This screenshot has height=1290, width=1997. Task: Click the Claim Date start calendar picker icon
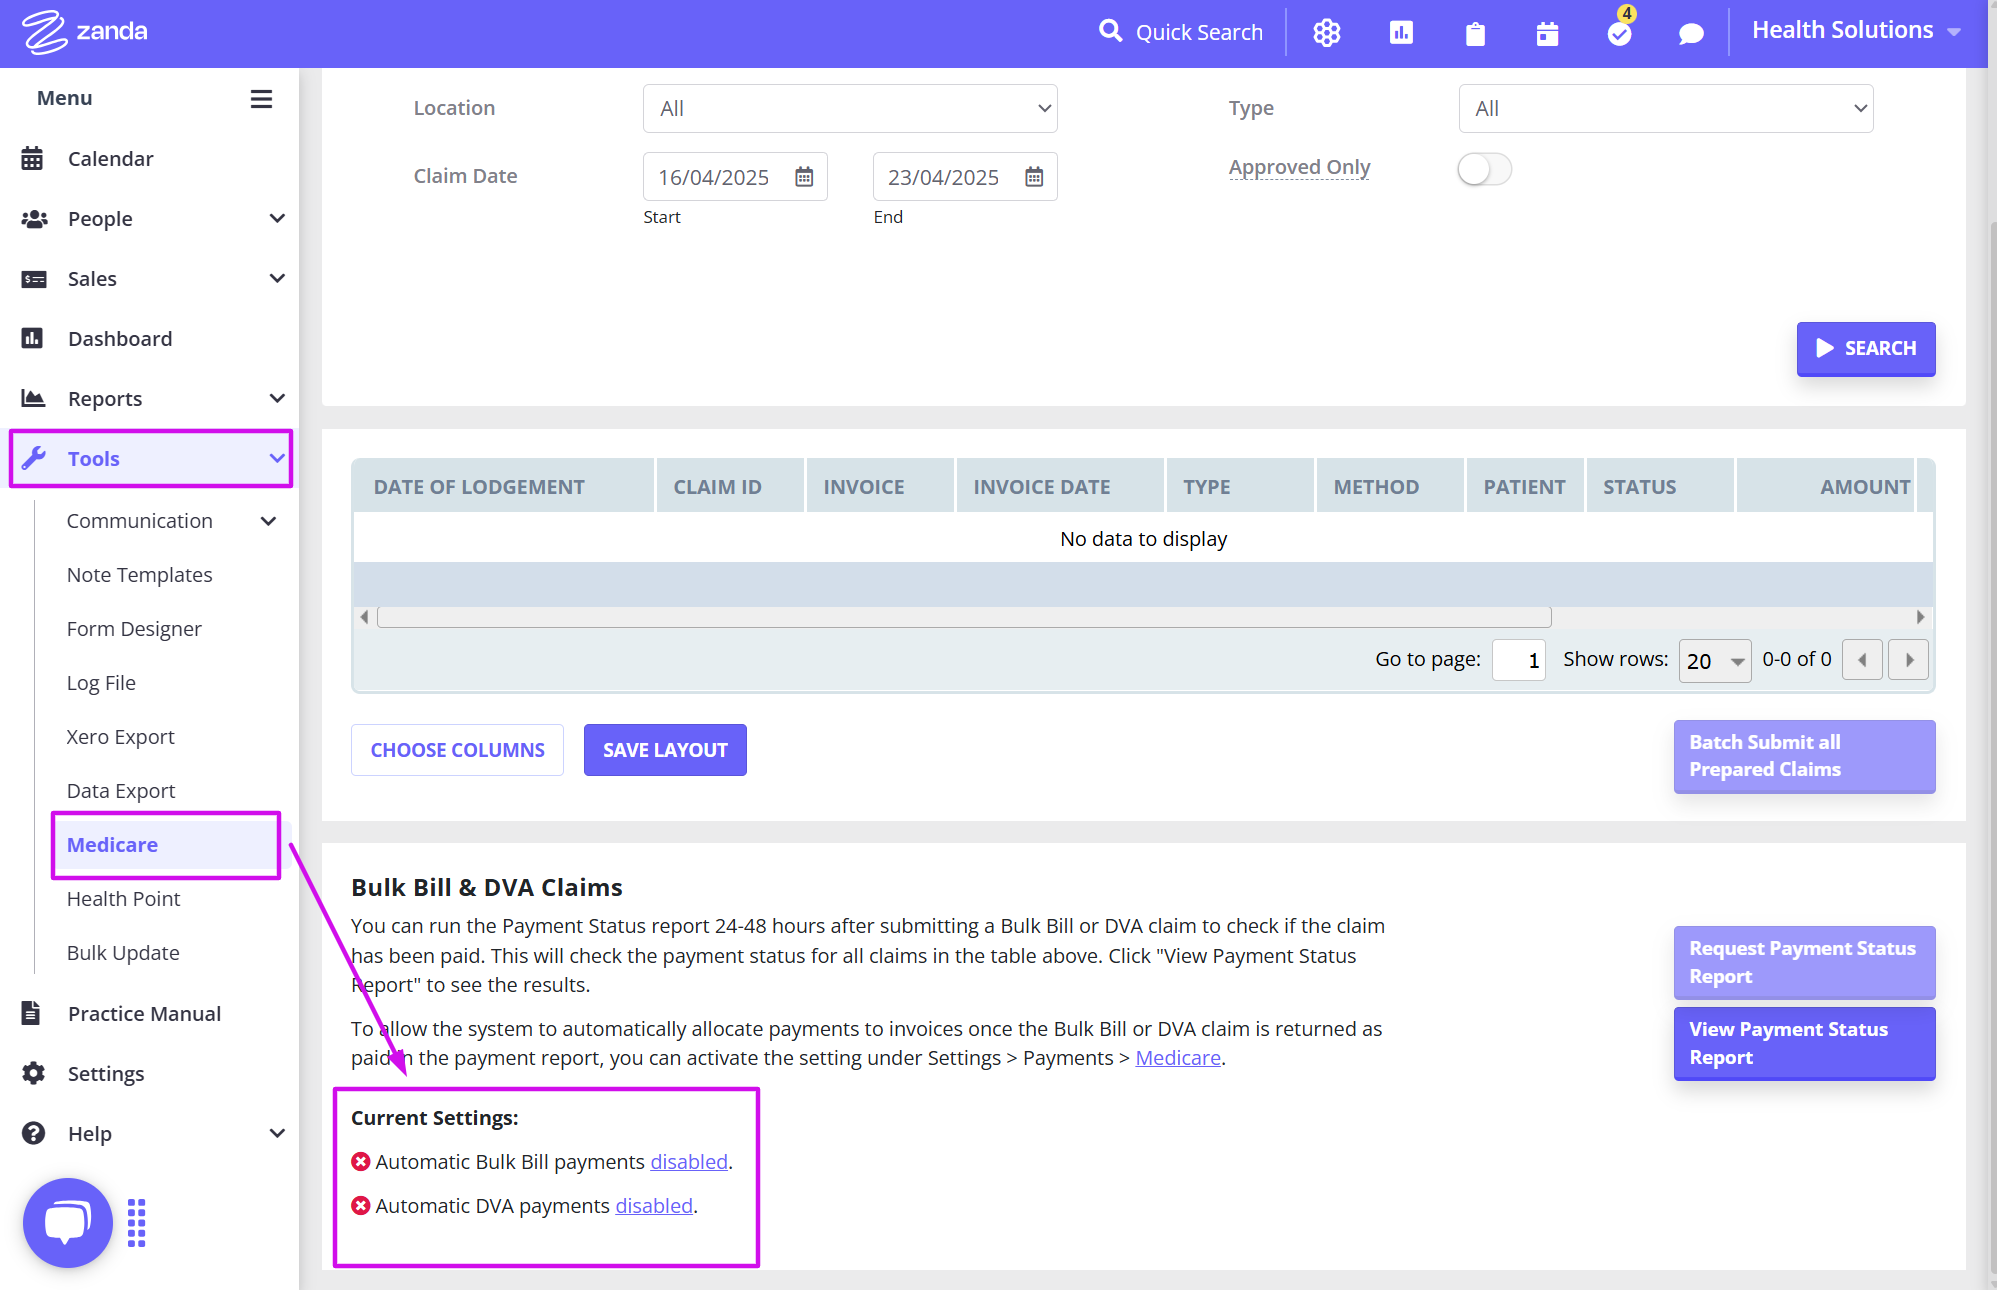coord(804,176)
